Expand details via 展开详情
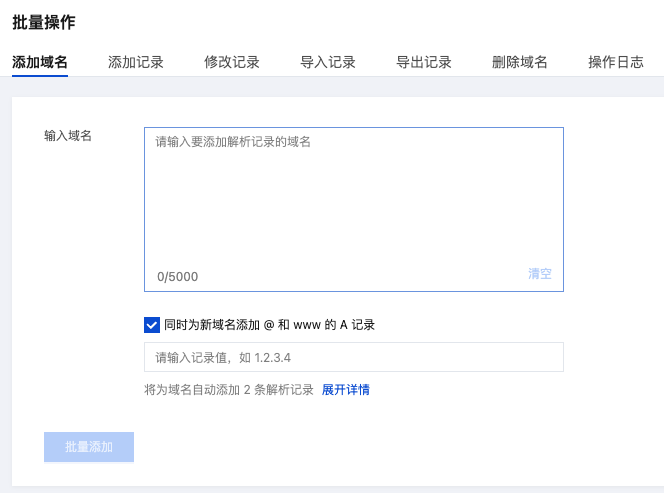The height and width of the screenshot is (493, 664). pyautogui.click(x=345, y=389)
